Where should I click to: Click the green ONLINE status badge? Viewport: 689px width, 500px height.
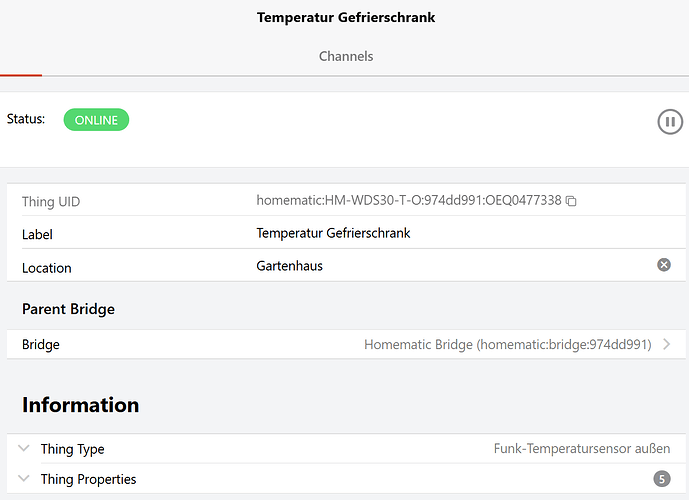tap(96, 120)
